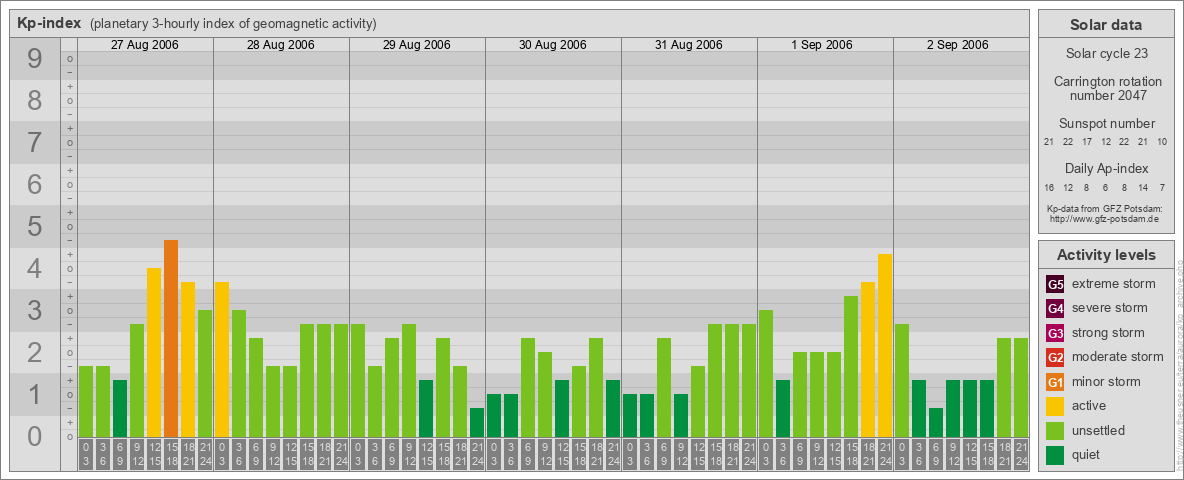Click the G1 minor storm badge
Screen dimensions: 1184x480
1055,382
